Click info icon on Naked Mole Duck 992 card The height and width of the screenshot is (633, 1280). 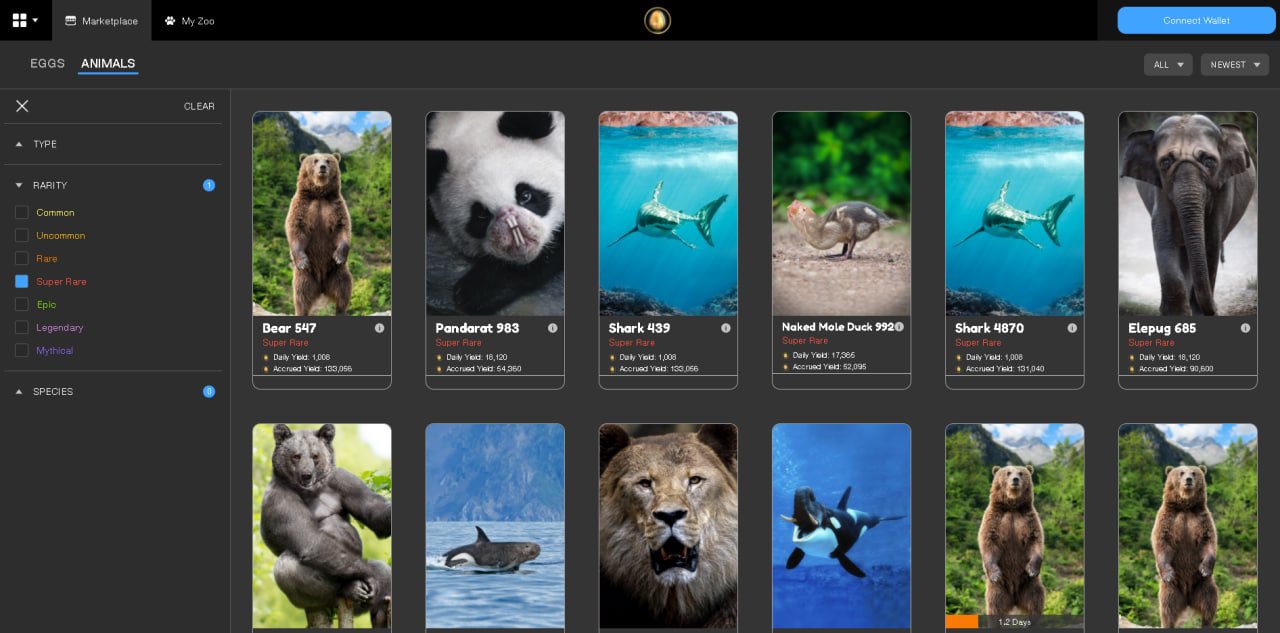(899, 326)
